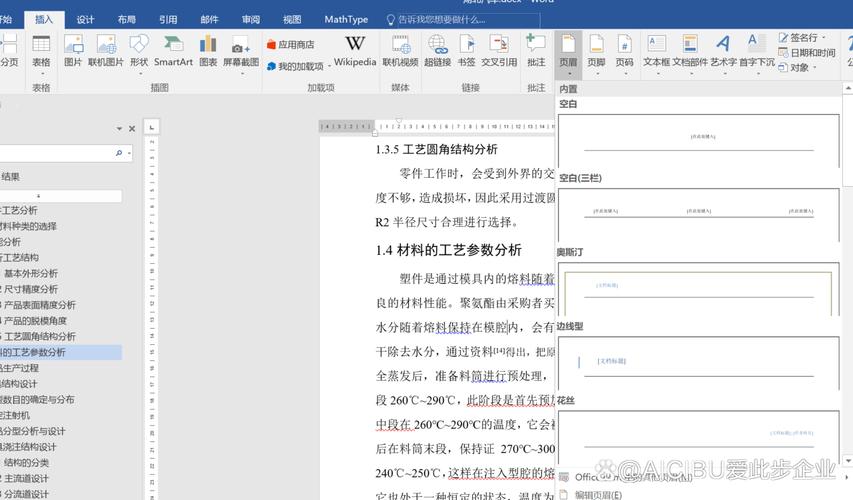Open the 布局 tab
Image resolution: width=853 pixels, height=500 pixels.
[126, 20]
